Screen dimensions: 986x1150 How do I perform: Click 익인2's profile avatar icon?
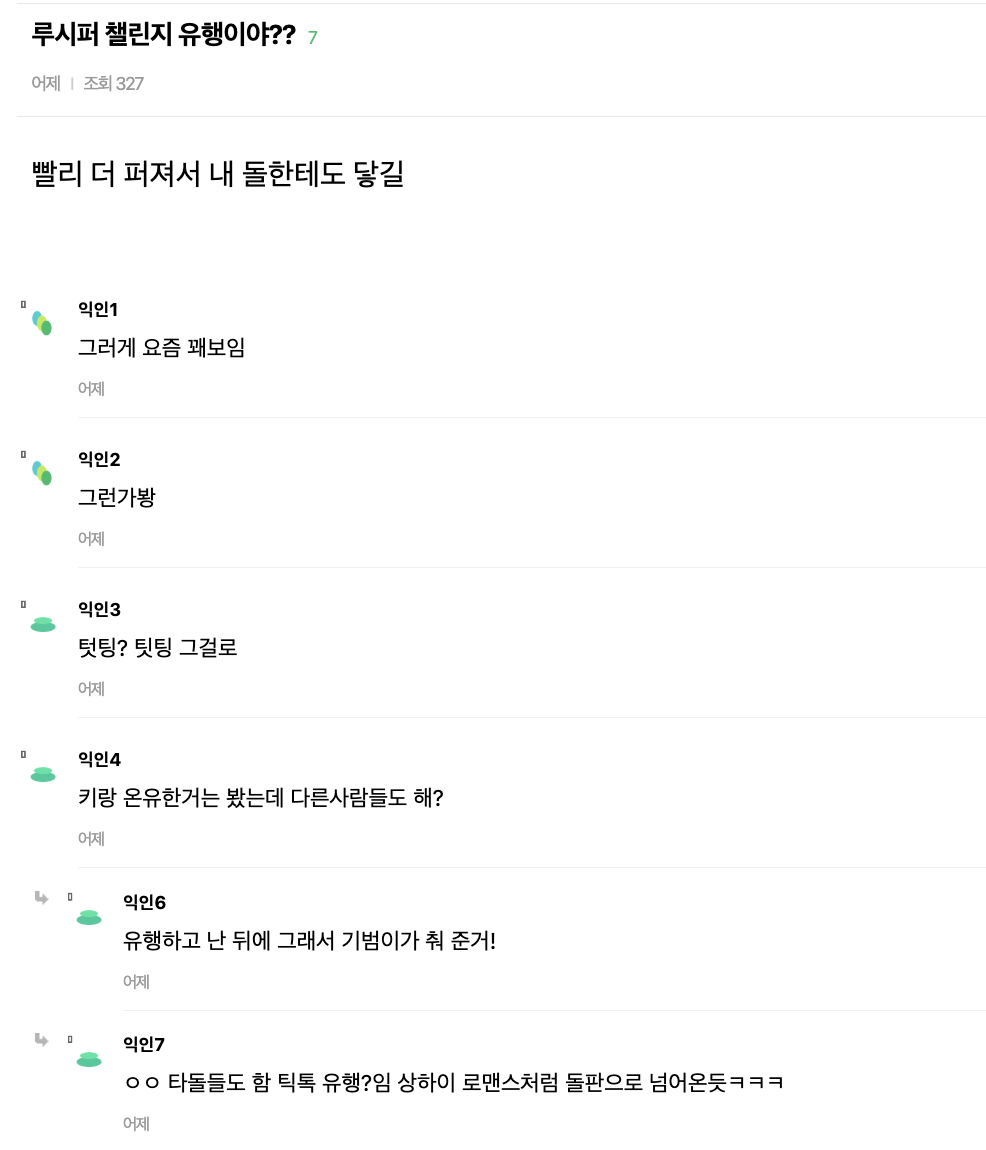[x=42, y=473]
